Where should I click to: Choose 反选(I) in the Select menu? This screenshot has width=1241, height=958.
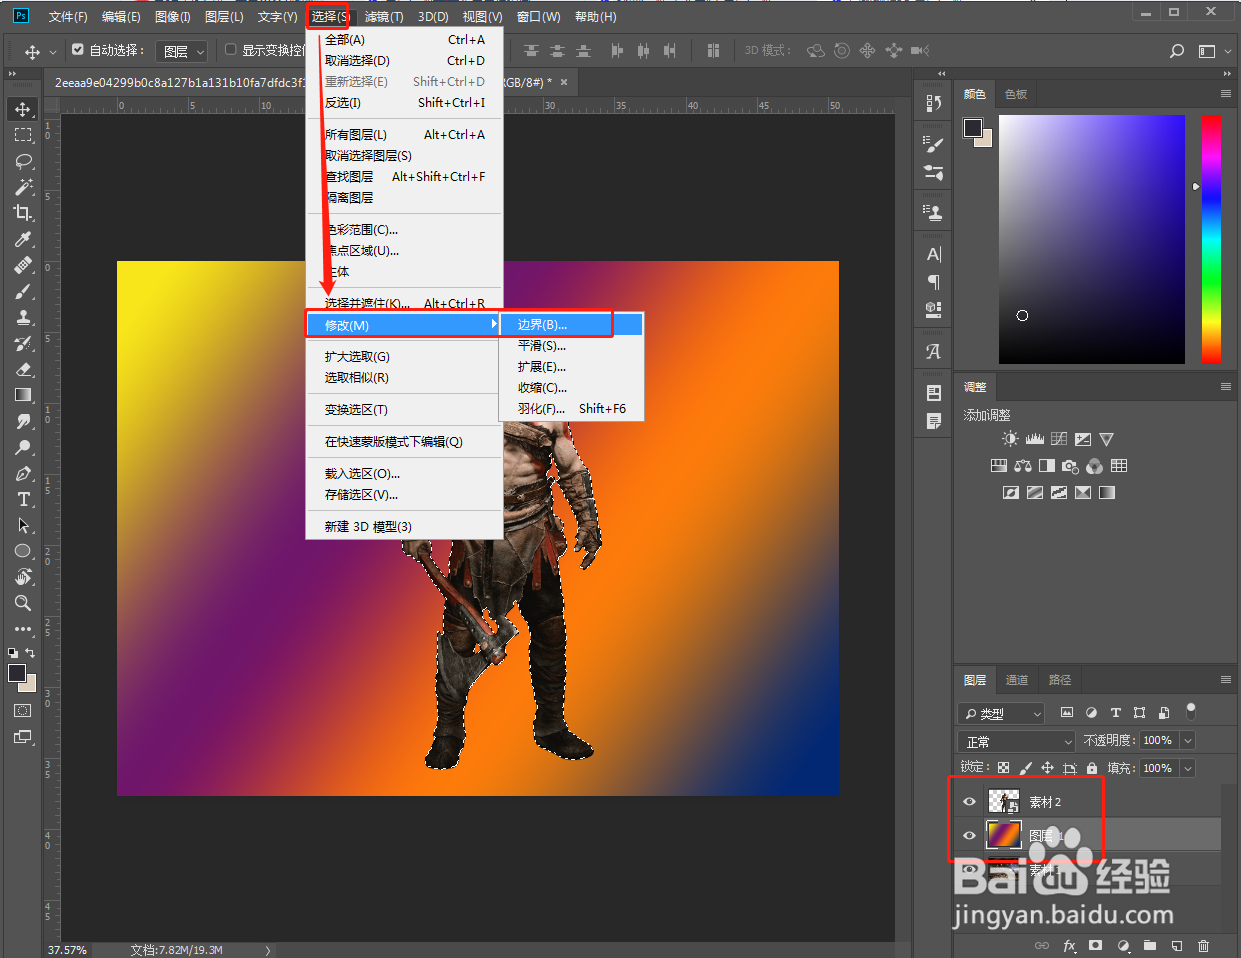404,102
